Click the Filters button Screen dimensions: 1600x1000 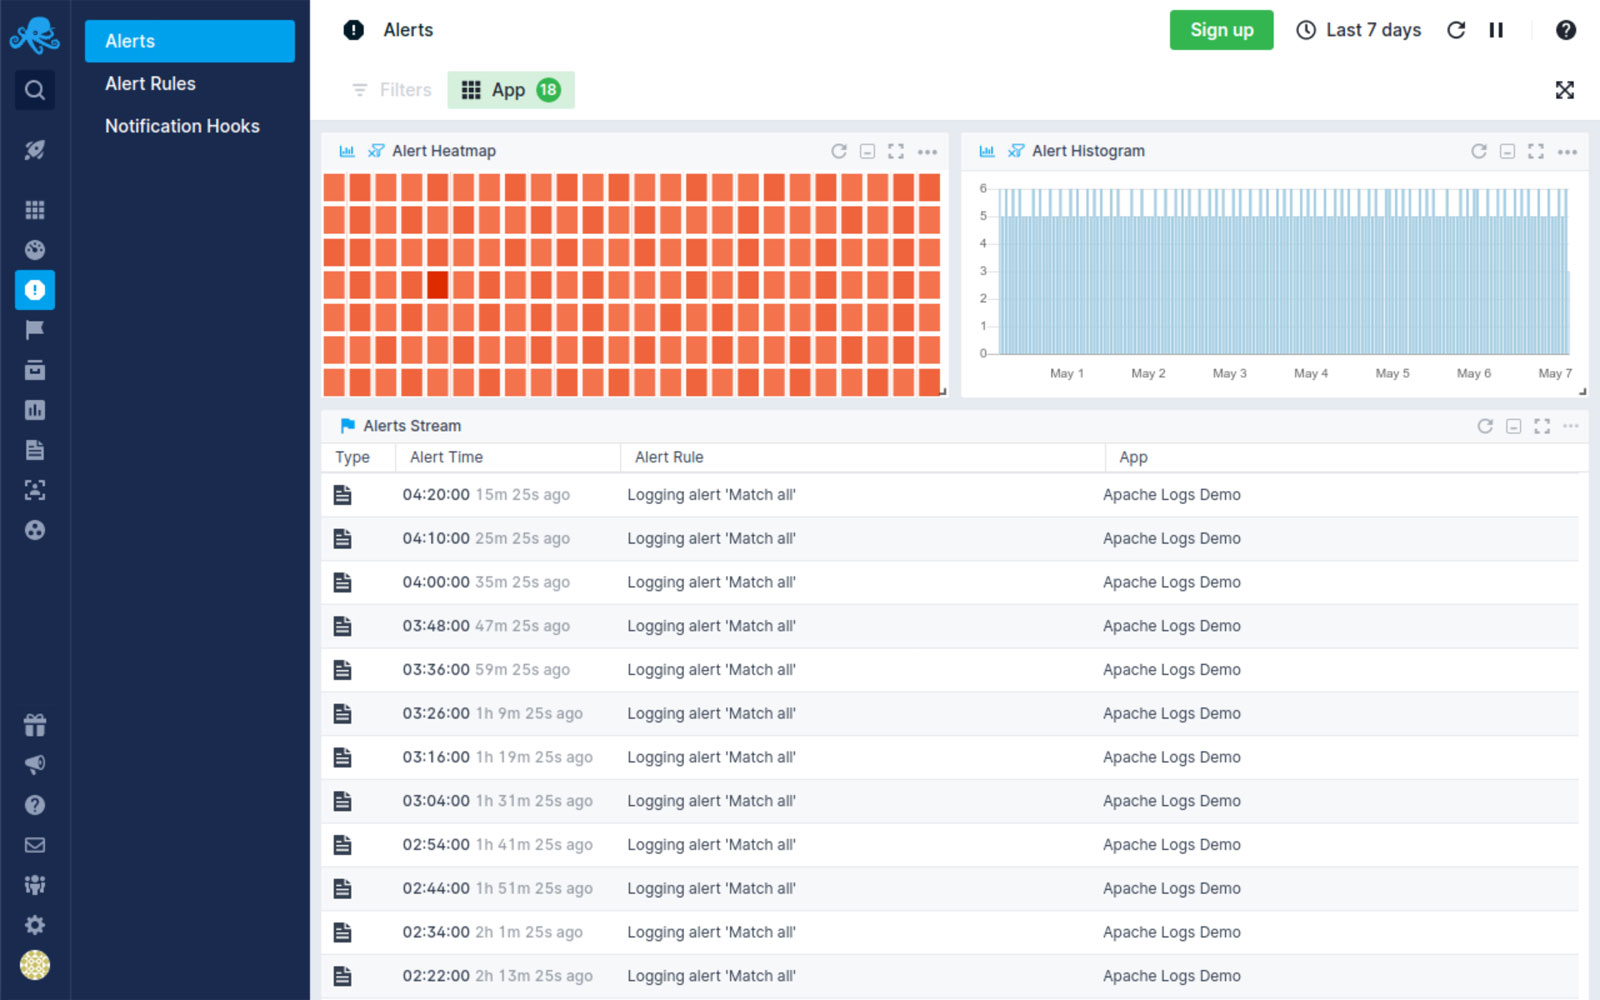coord(391,90)
